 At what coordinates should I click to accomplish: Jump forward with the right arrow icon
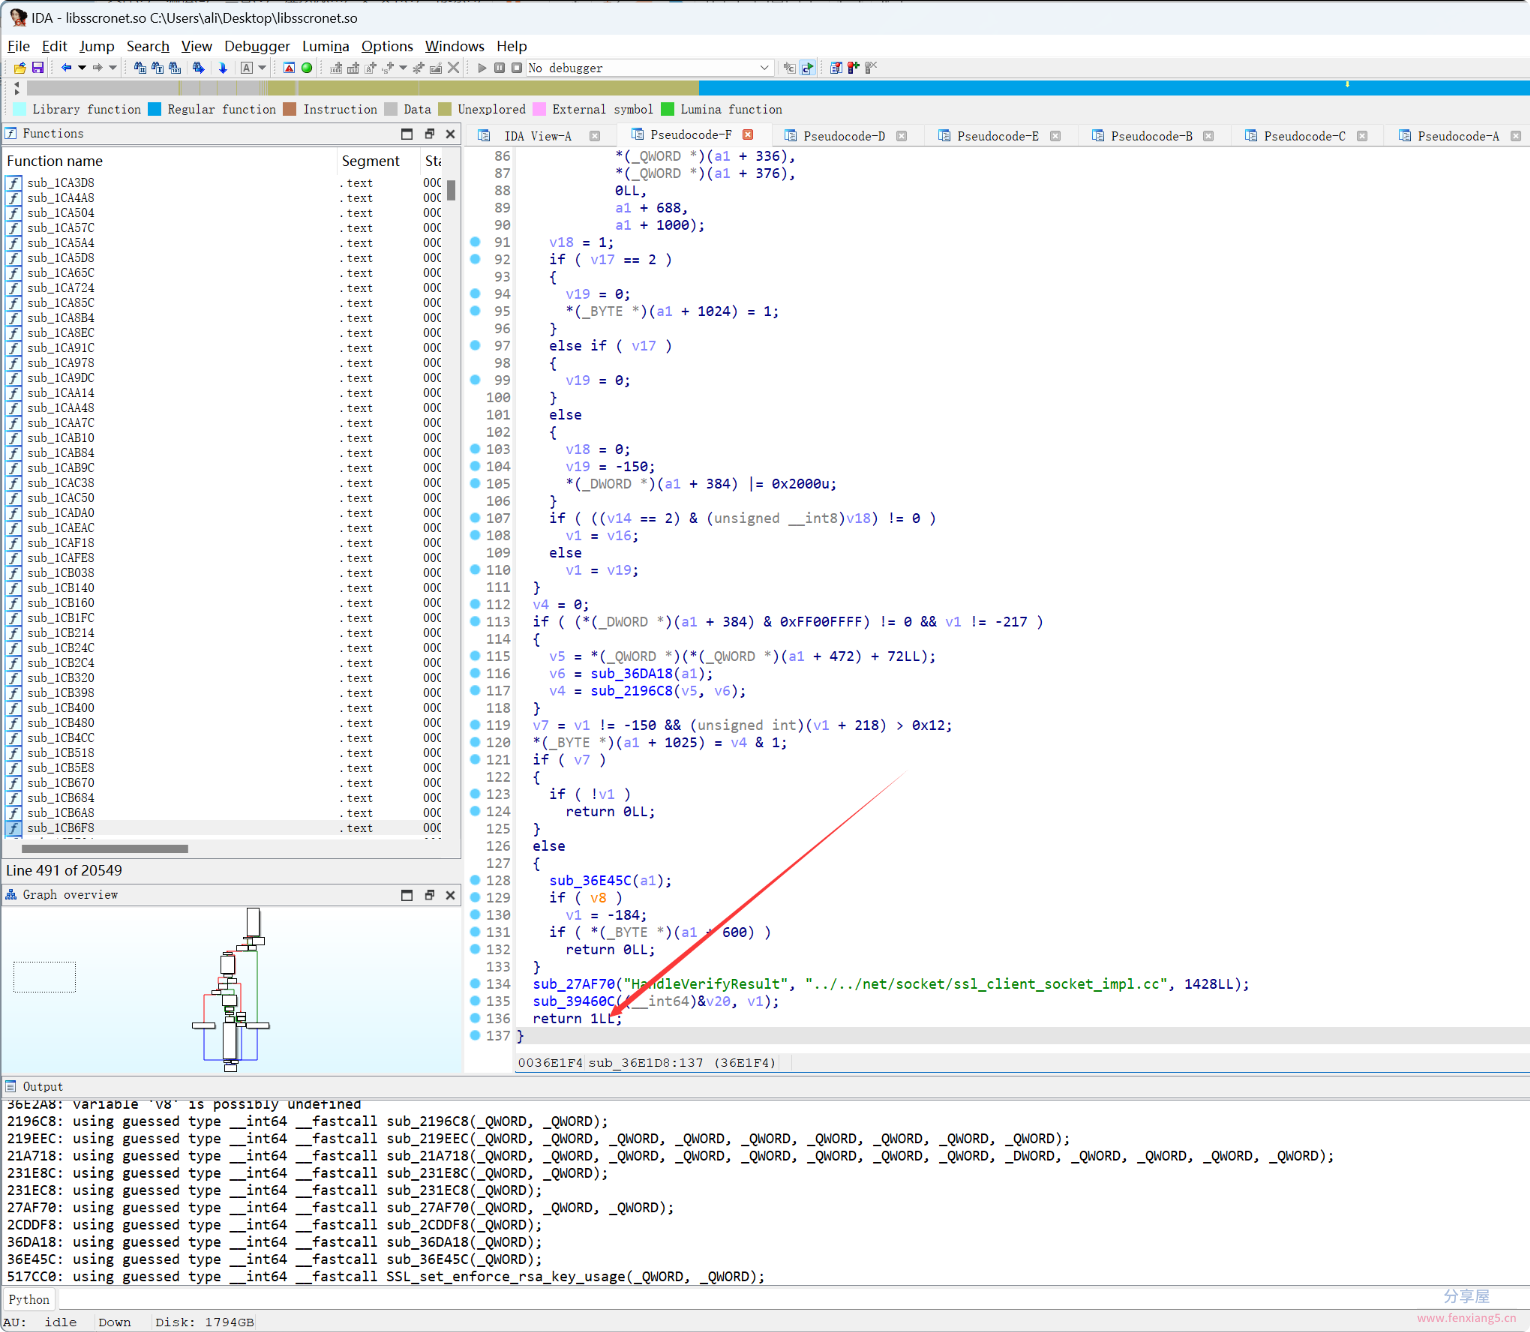point(97,68)
